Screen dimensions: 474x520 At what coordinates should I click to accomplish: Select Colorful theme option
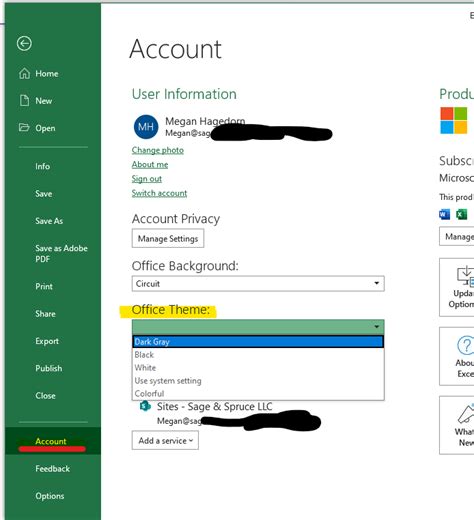point(258,393)
